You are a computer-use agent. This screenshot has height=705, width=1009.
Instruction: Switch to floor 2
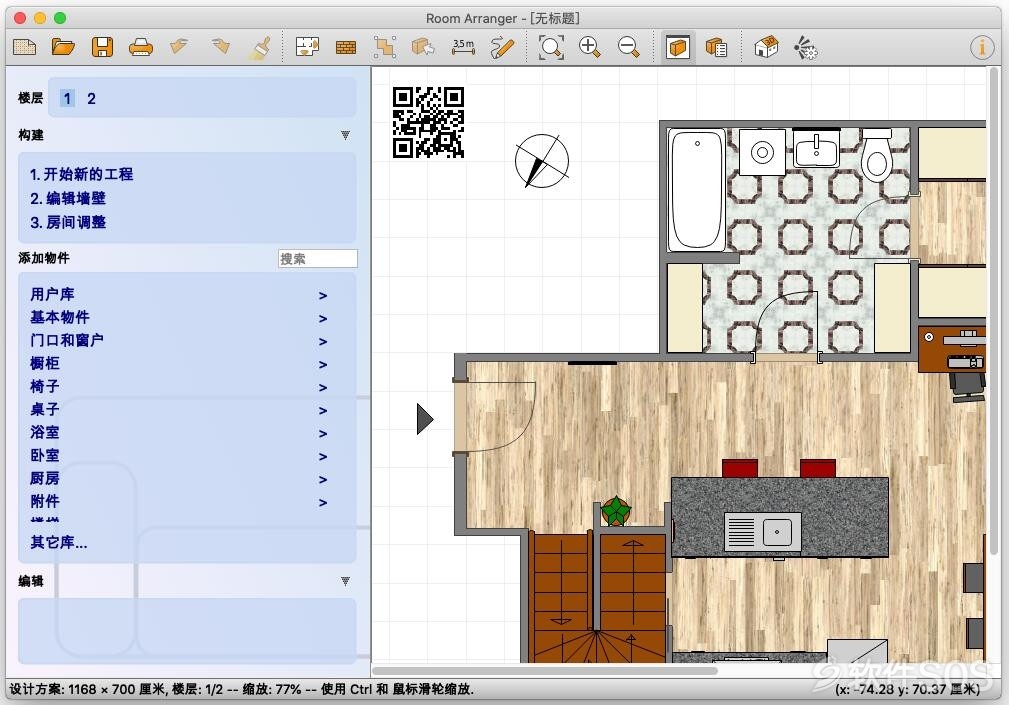click(x=91, y=98)
